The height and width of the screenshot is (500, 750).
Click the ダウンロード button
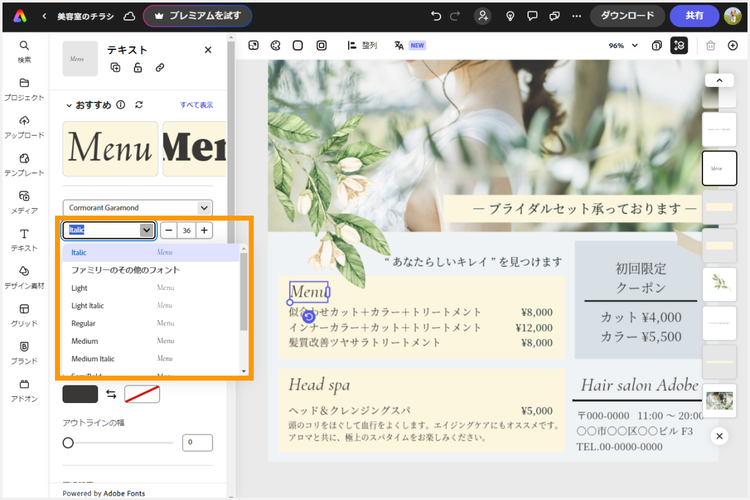point(627,16)
